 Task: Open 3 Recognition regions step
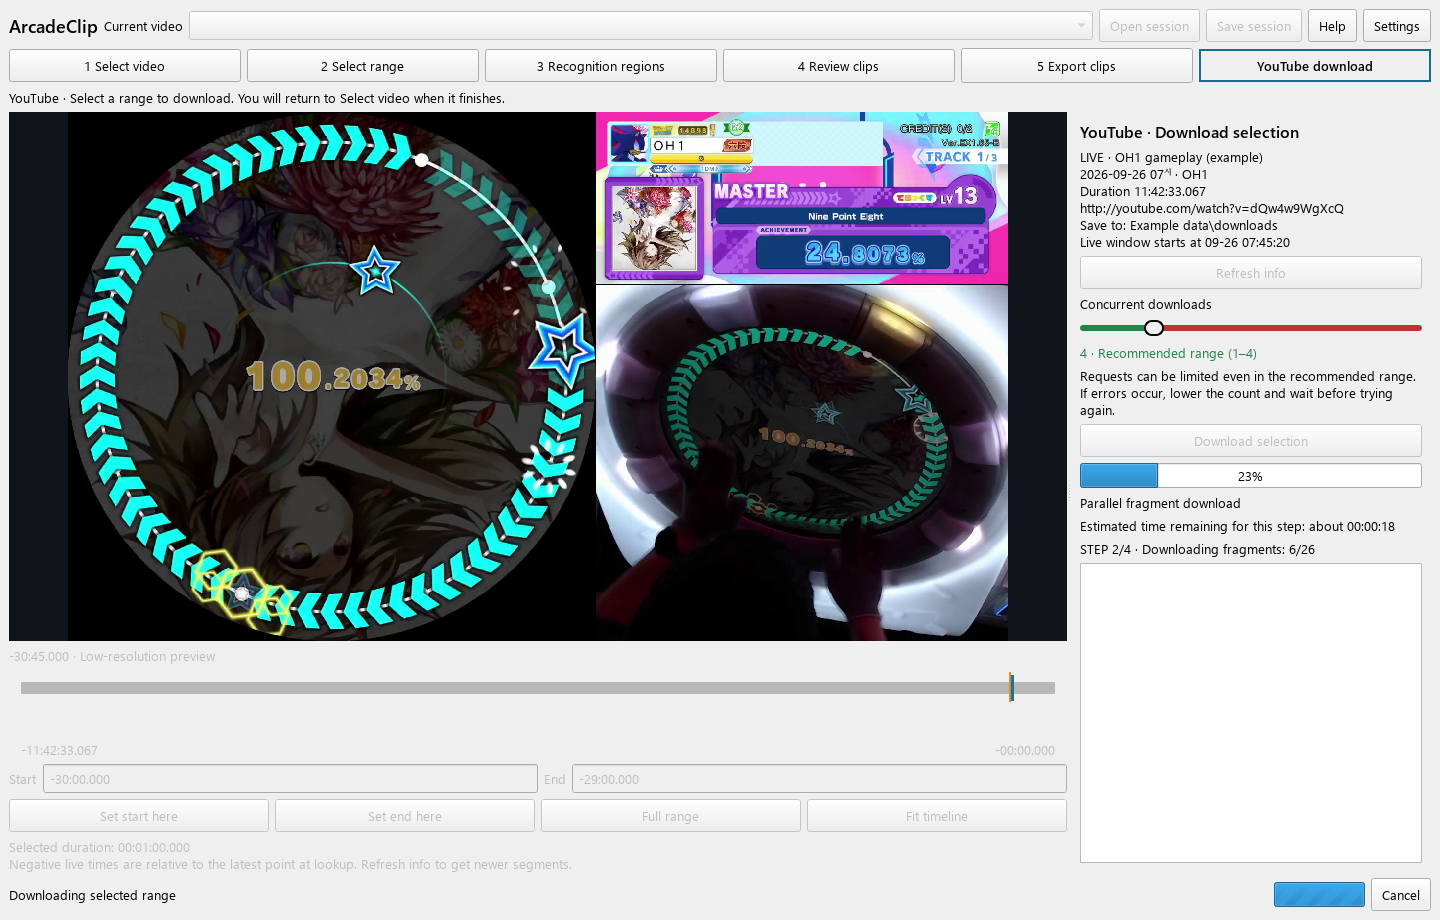601,66
